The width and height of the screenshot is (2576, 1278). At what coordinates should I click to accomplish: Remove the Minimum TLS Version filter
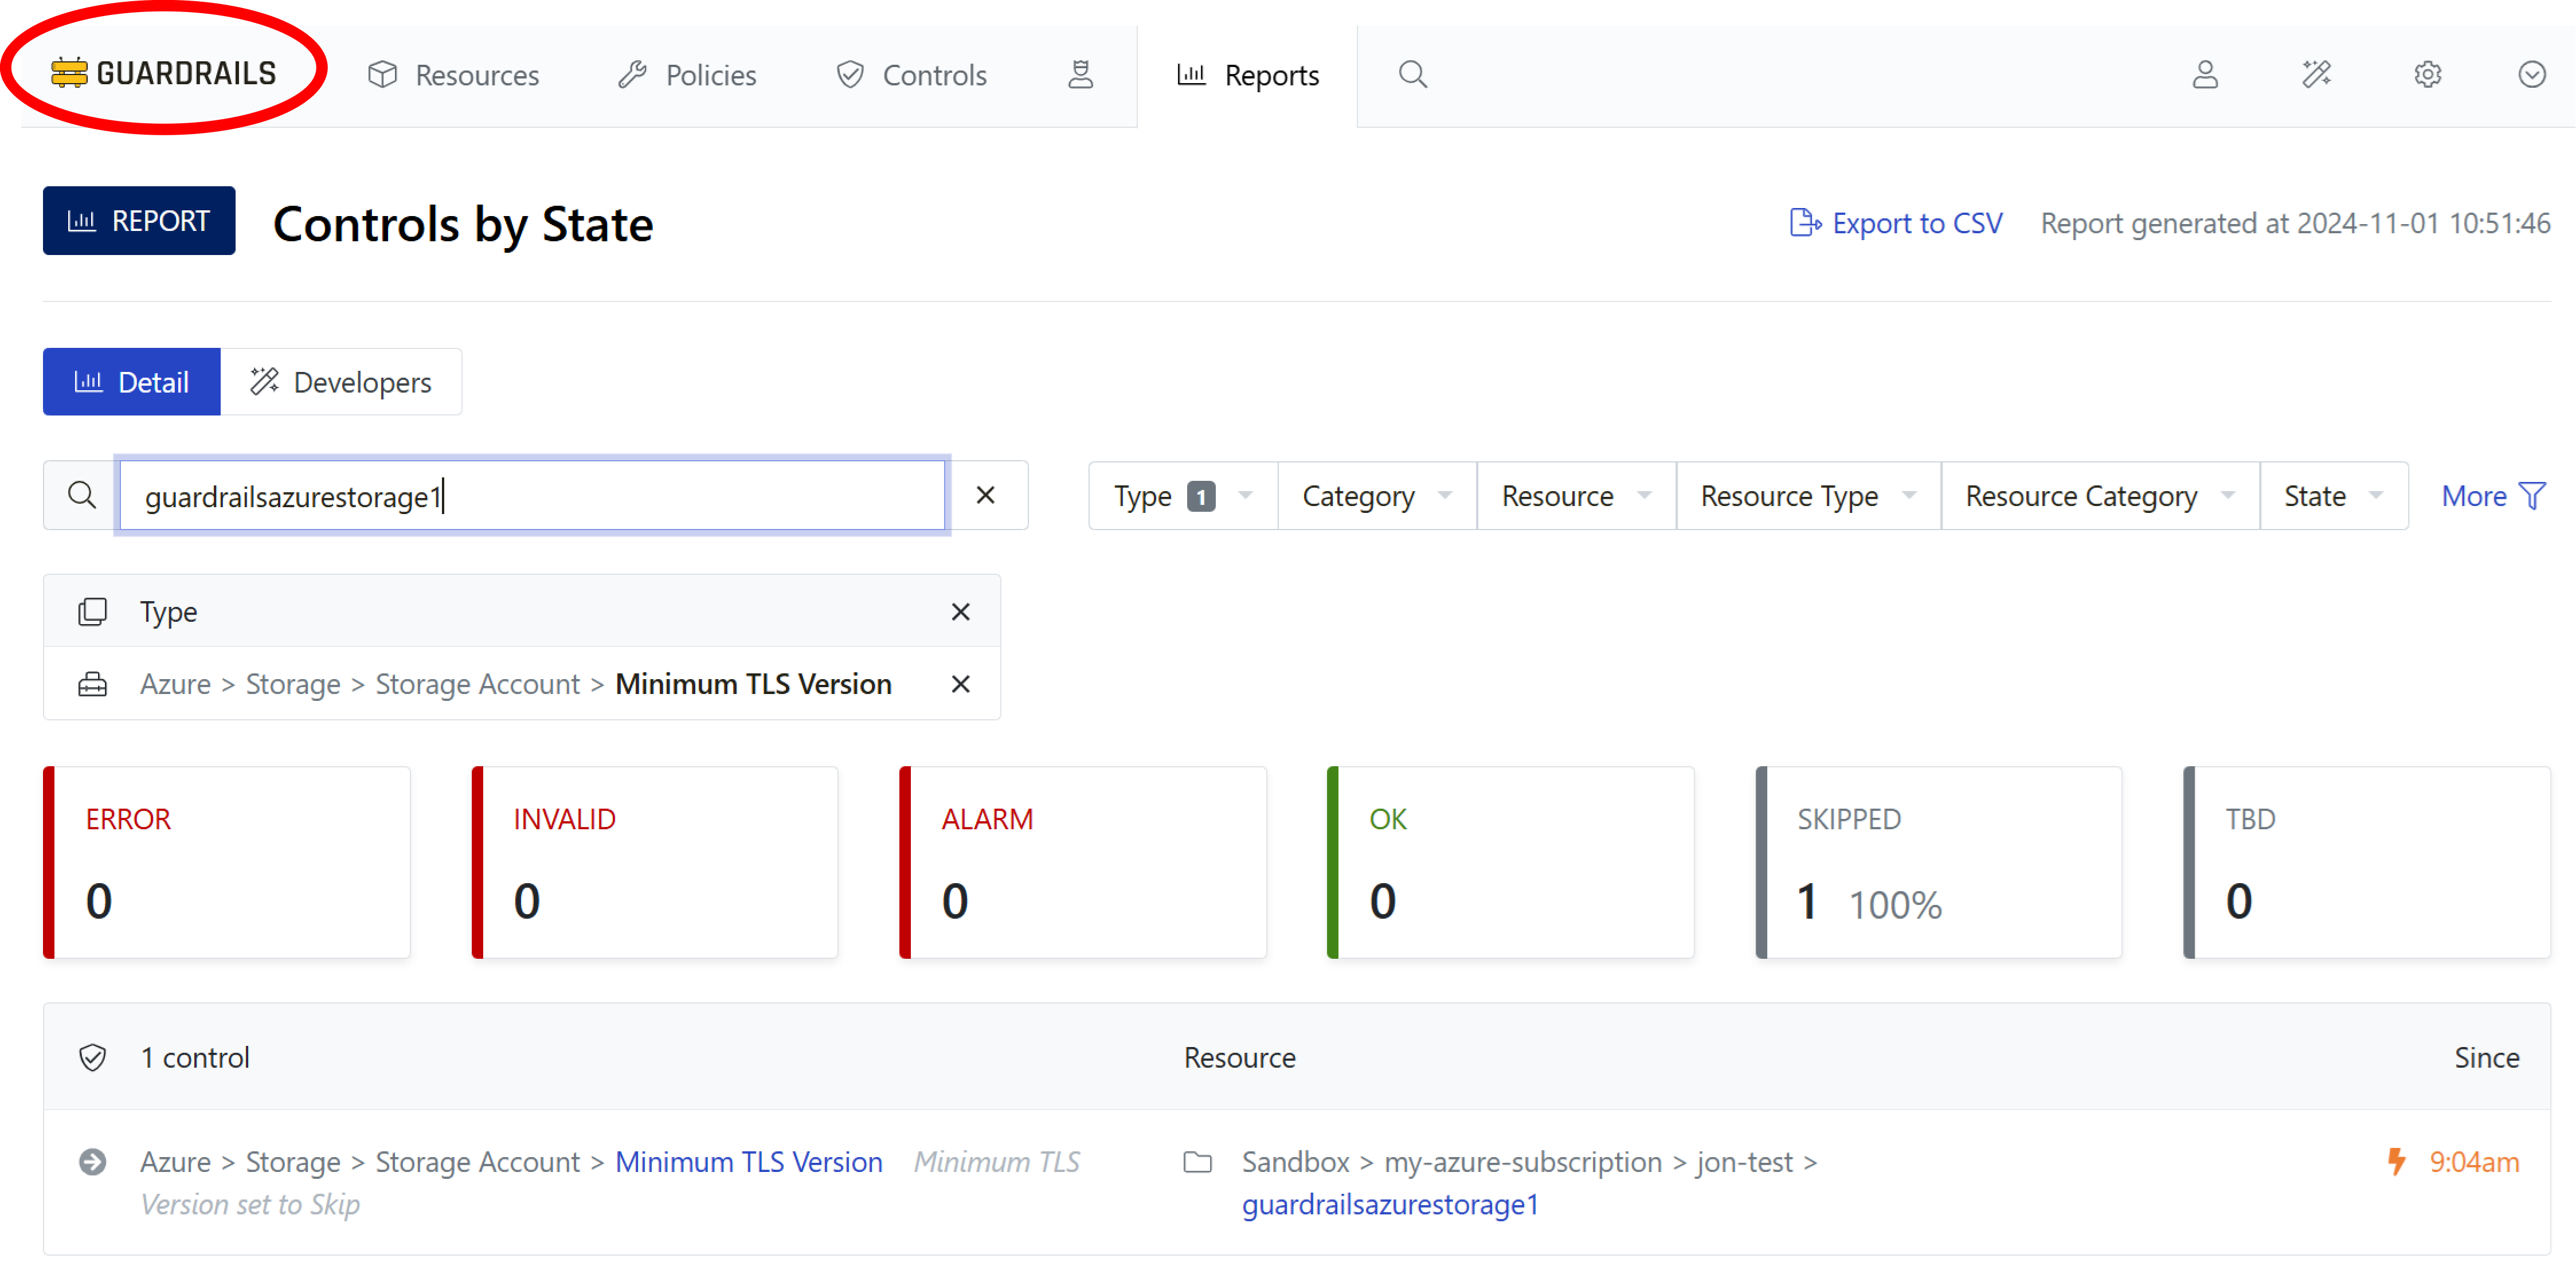tap(960, 684)
